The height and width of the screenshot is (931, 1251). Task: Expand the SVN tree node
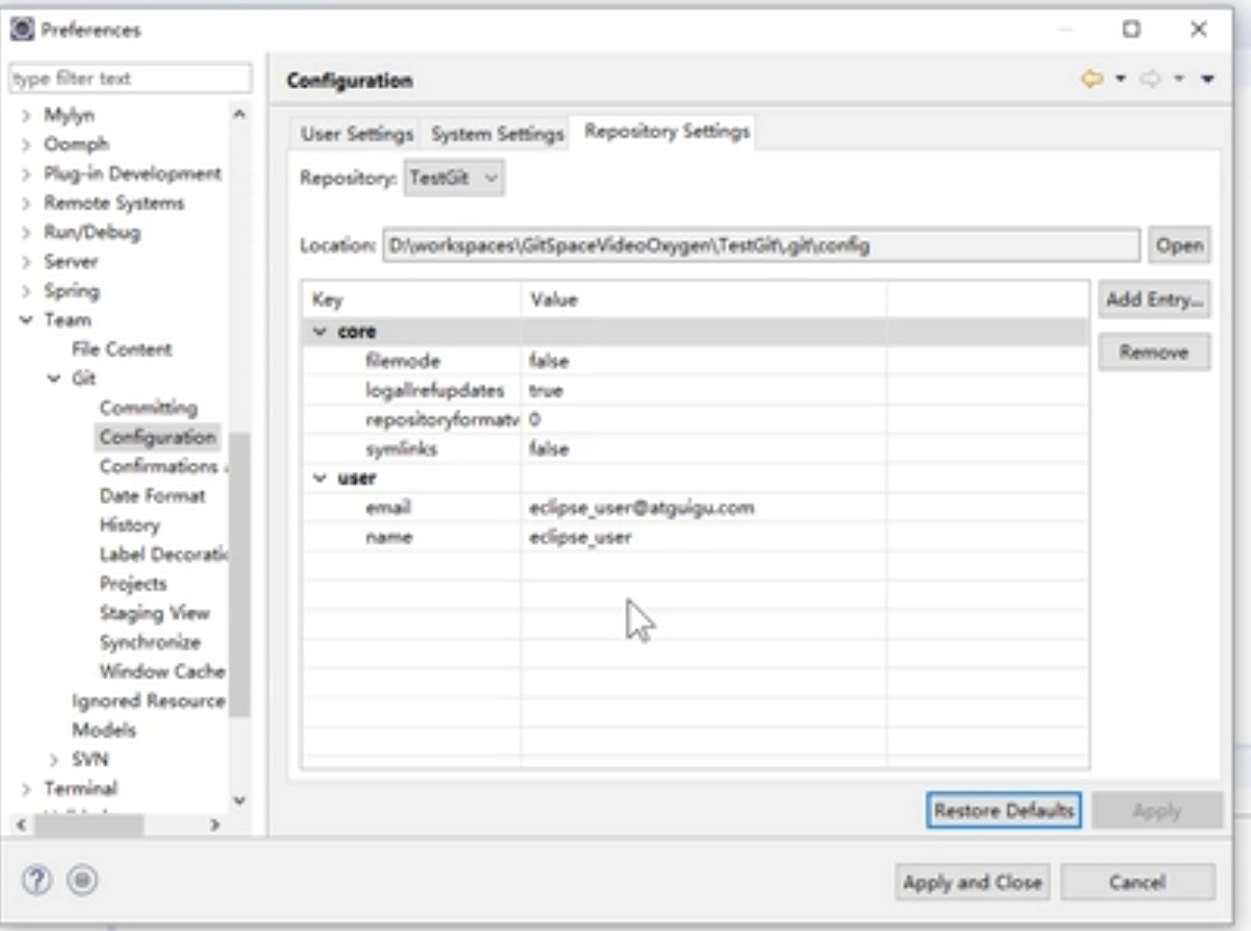pos(55,760)
